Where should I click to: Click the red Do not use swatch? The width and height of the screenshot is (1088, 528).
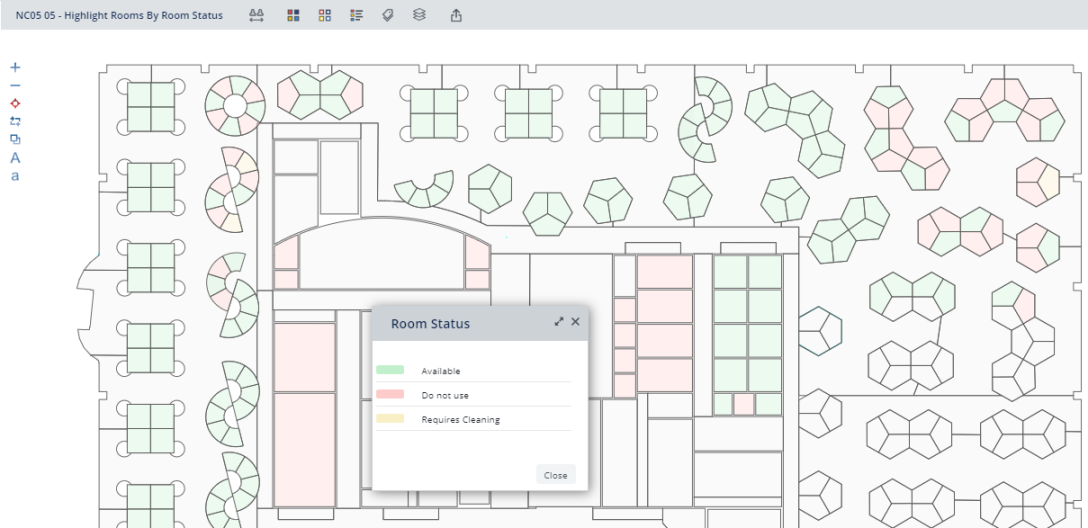point(390,394)
